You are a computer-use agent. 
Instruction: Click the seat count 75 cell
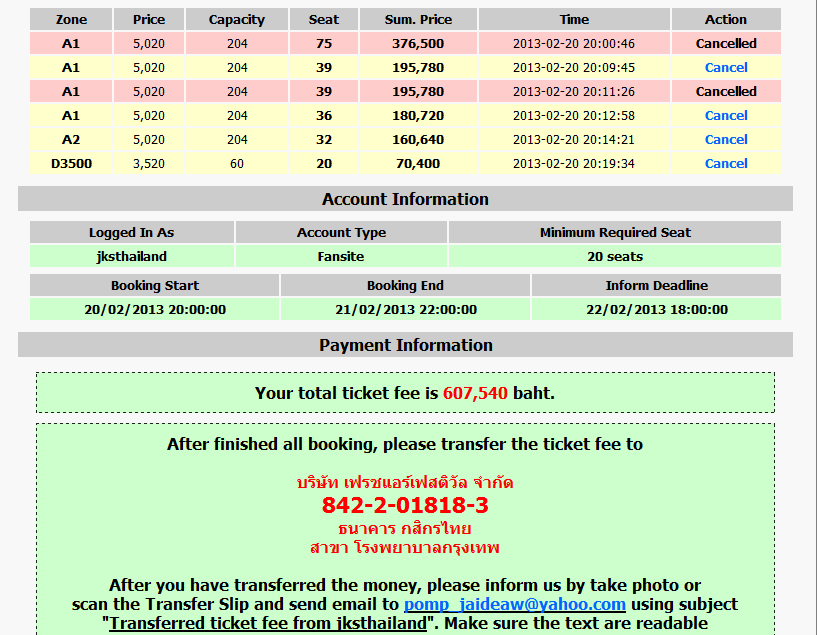324,43
